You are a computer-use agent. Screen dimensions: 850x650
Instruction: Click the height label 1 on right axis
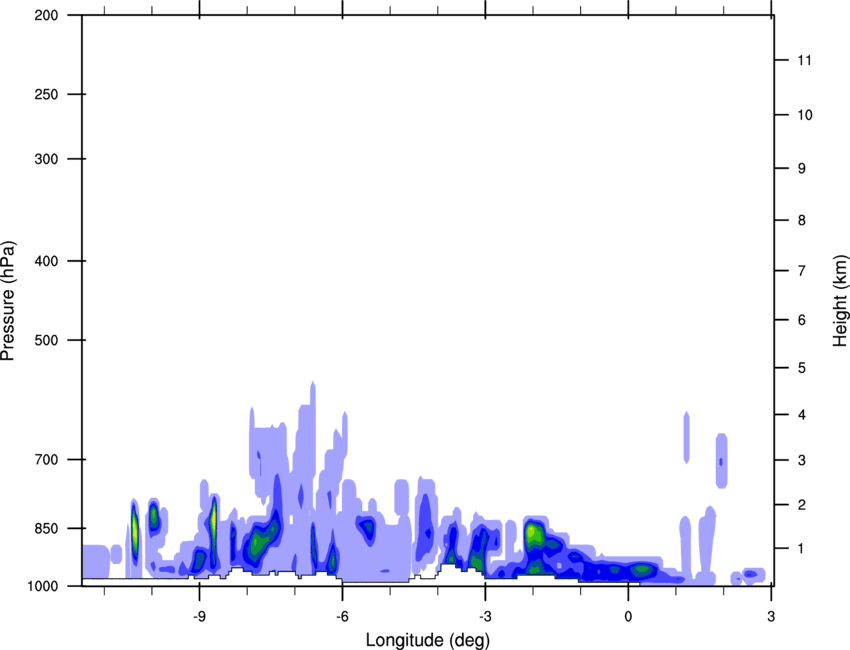click(802, 549)
